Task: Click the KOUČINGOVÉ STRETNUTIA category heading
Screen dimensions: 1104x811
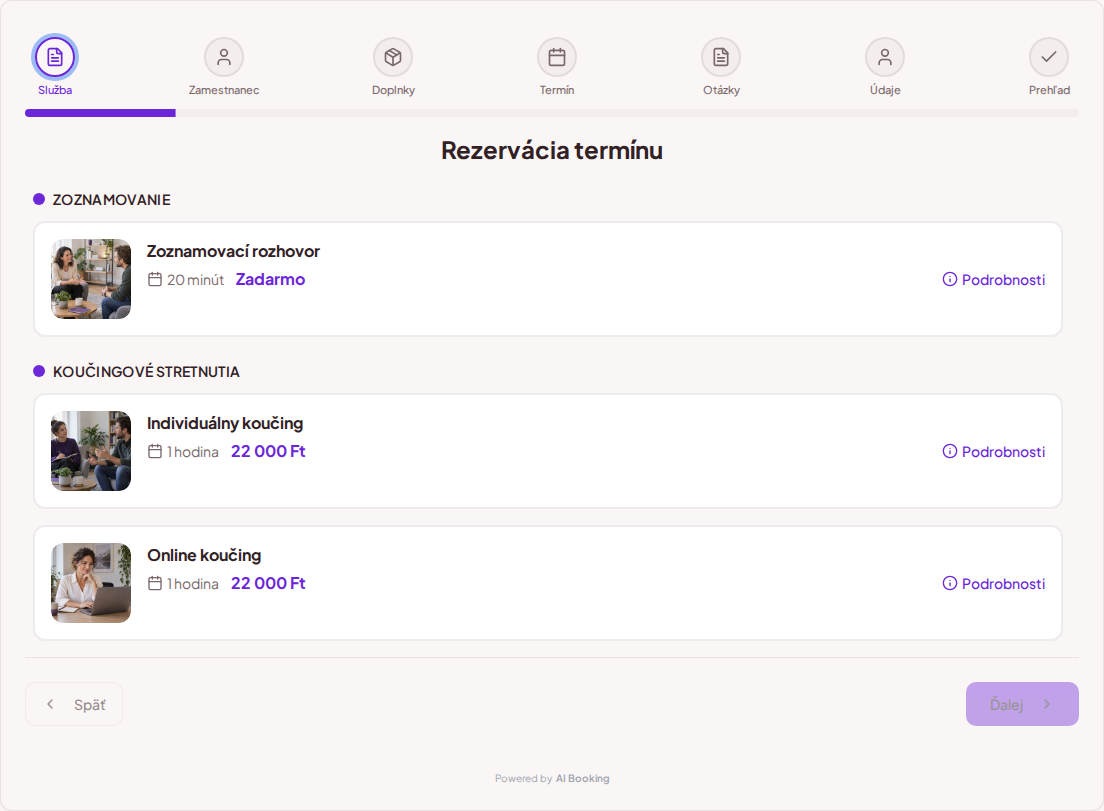Action: point(146,372)
